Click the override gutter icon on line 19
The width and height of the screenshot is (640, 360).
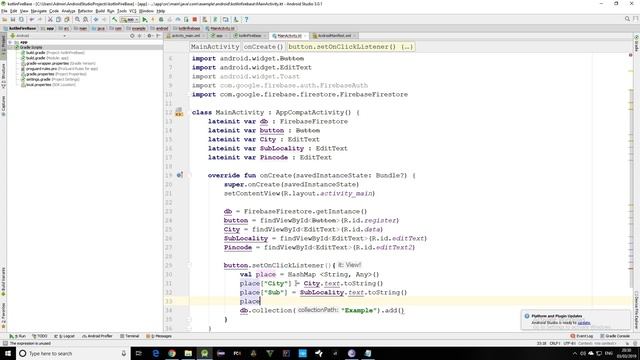coord(179,175)
